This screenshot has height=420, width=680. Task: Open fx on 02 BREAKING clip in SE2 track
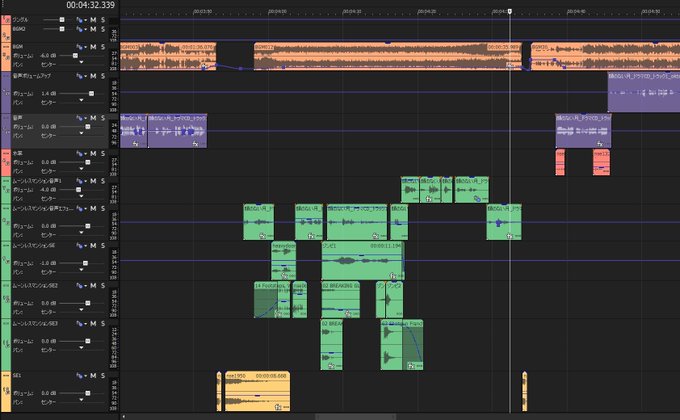click(348, 313)
